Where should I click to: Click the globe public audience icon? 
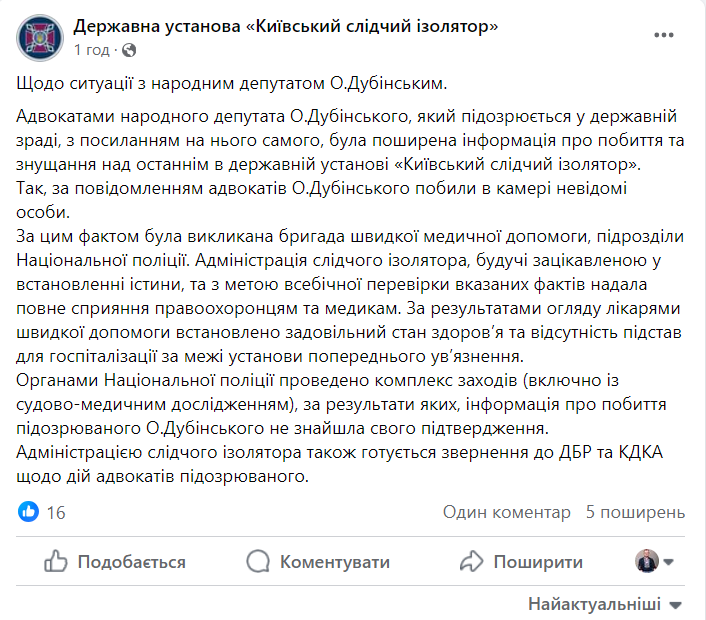pyautogui.click(x=129, y=49)
